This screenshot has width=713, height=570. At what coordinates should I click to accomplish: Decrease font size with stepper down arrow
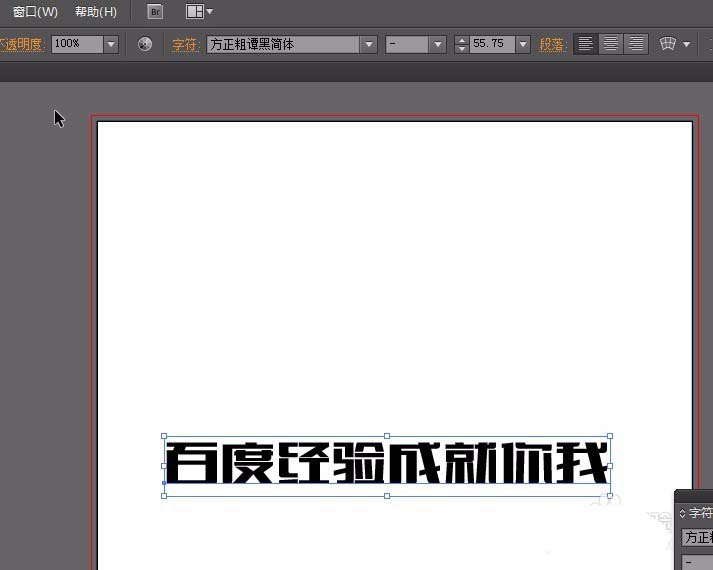pos(462,49)
